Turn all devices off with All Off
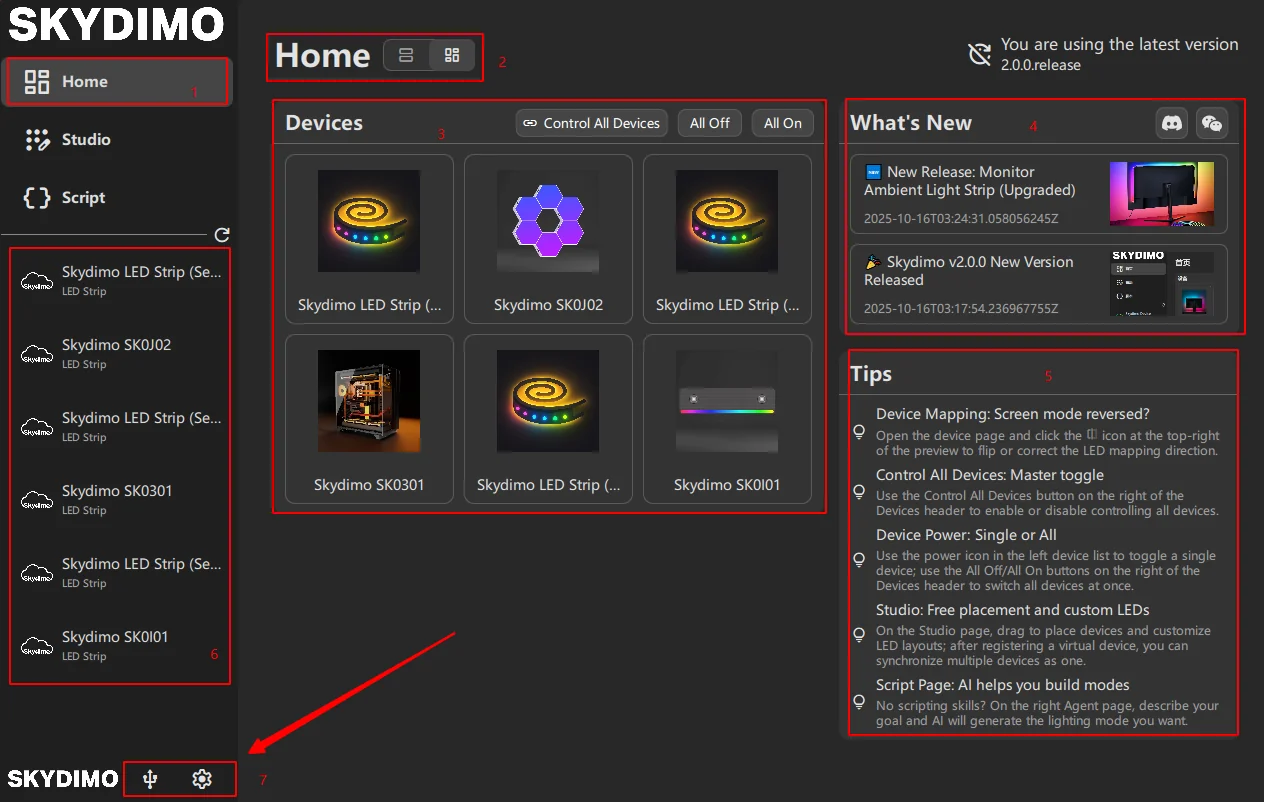This screenshot has height=802, width=1264. tap(710, 123)
